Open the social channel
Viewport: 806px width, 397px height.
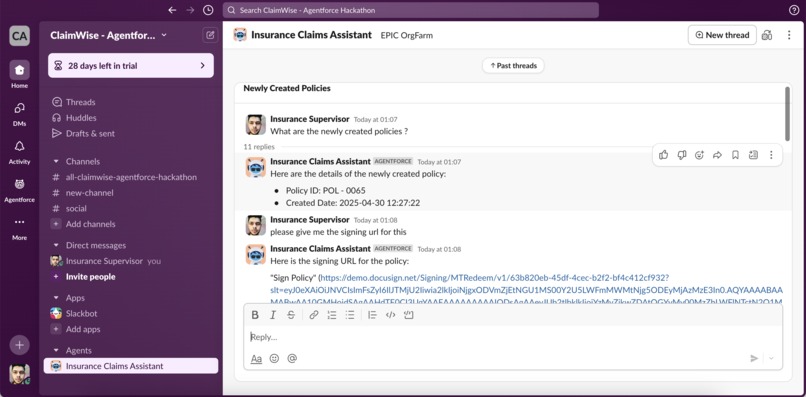coord(131,208)
